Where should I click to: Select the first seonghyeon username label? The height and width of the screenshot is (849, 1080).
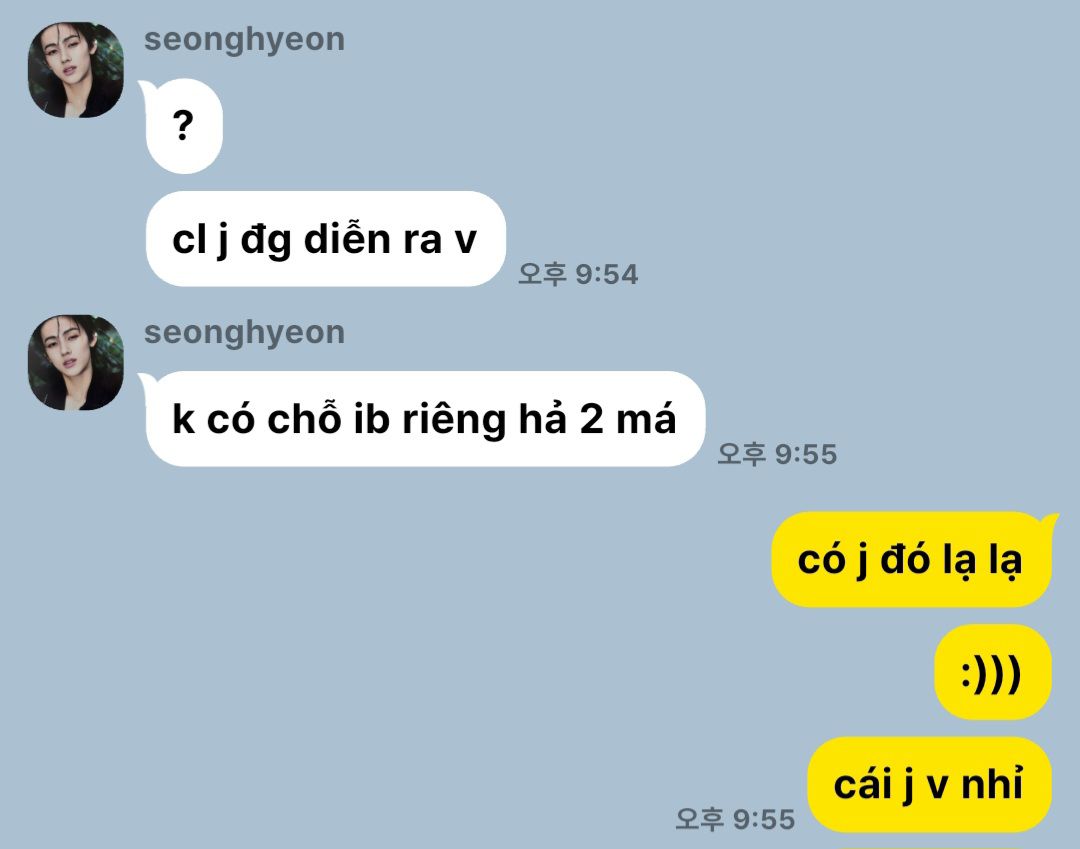click(244, 40)
